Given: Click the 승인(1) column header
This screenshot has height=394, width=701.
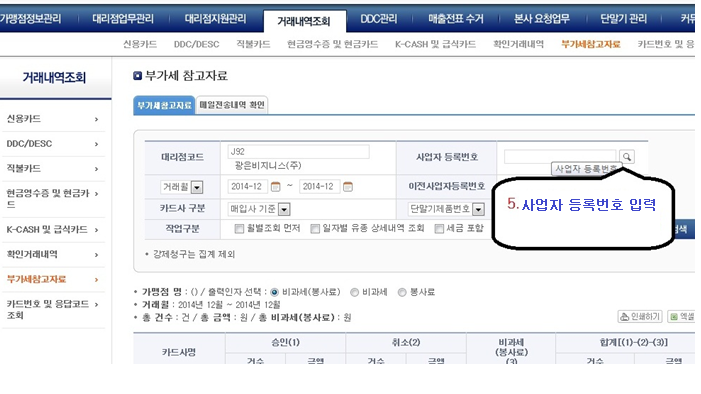Looking at the screenshot, I should click(286, 343).
